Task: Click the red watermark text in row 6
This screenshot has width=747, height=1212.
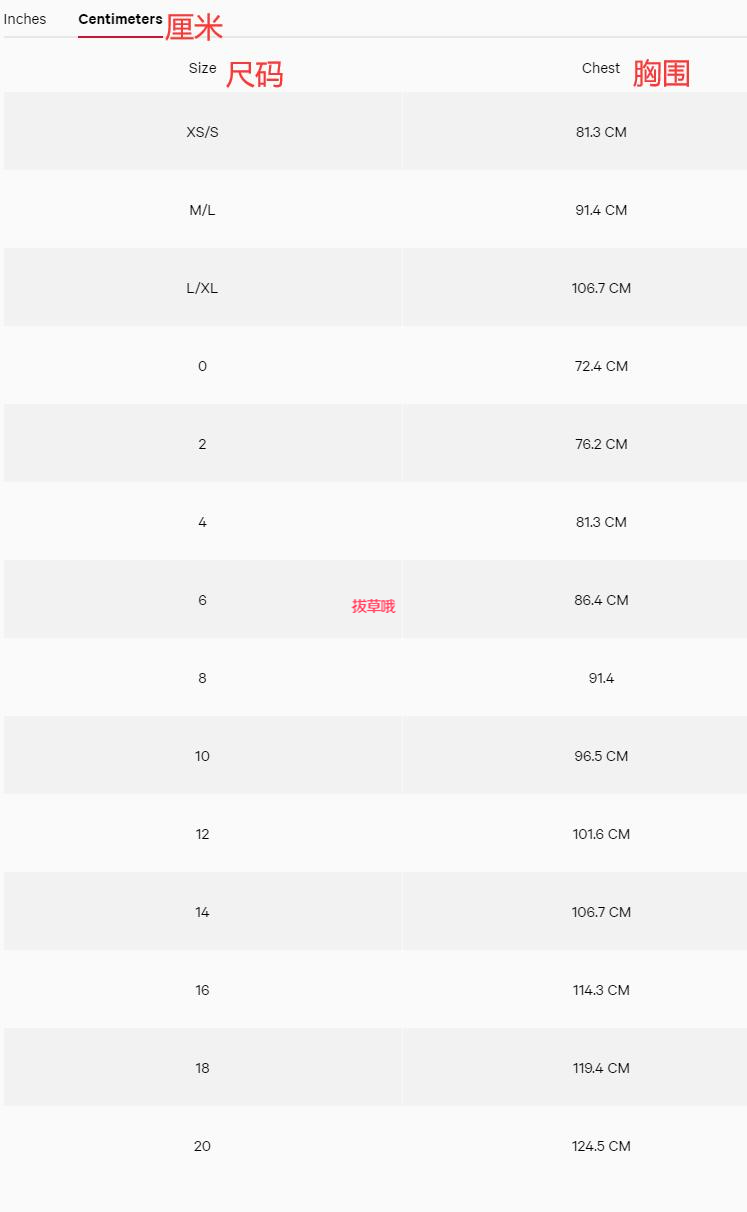Action: (x=373, y=606)
